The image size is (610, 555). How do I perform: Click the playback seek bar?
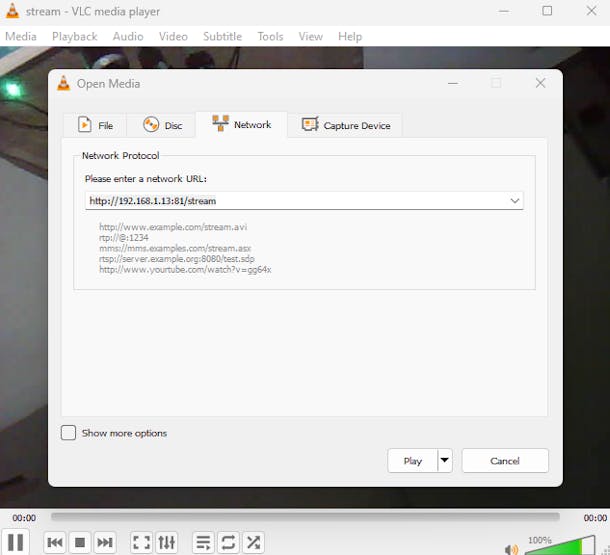[305, 516]
